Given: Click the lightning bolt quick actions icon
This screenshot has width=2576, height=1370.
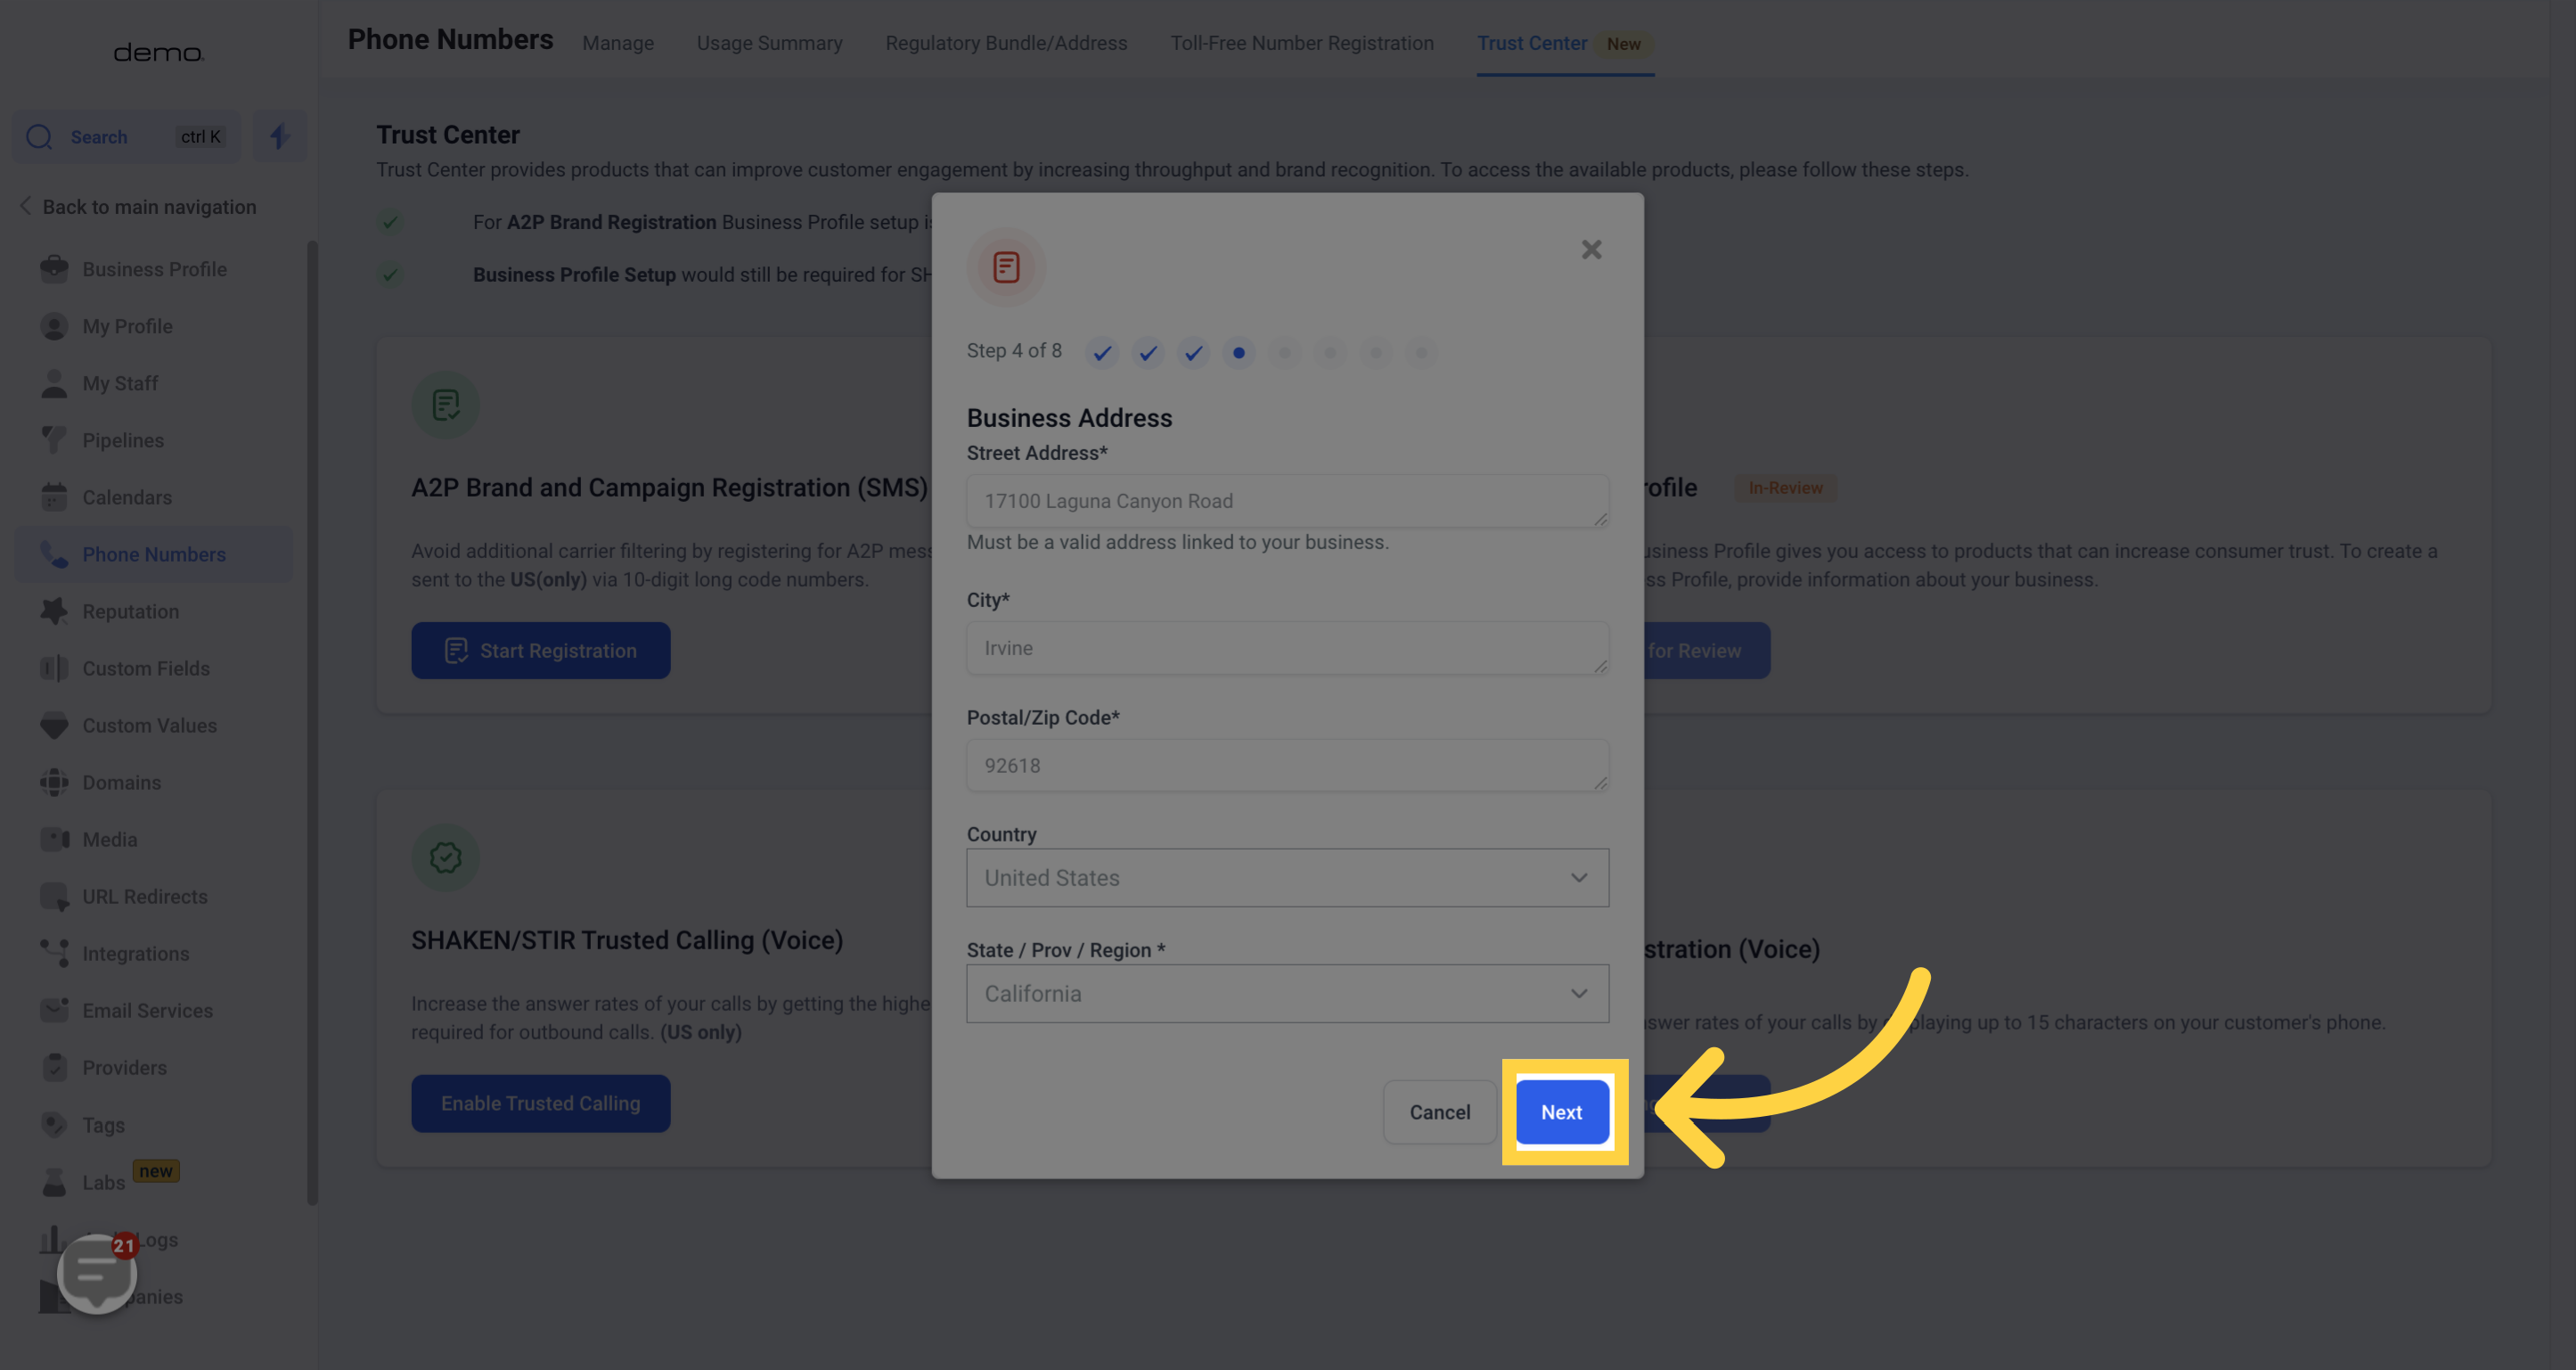Looking at the screenshot, I should click(x=279, y=136).
